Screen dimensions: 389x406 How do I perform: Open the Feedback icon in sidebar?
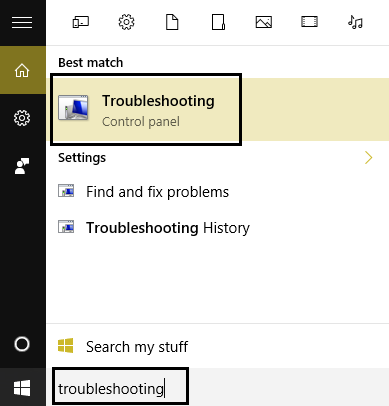(22, 166)
